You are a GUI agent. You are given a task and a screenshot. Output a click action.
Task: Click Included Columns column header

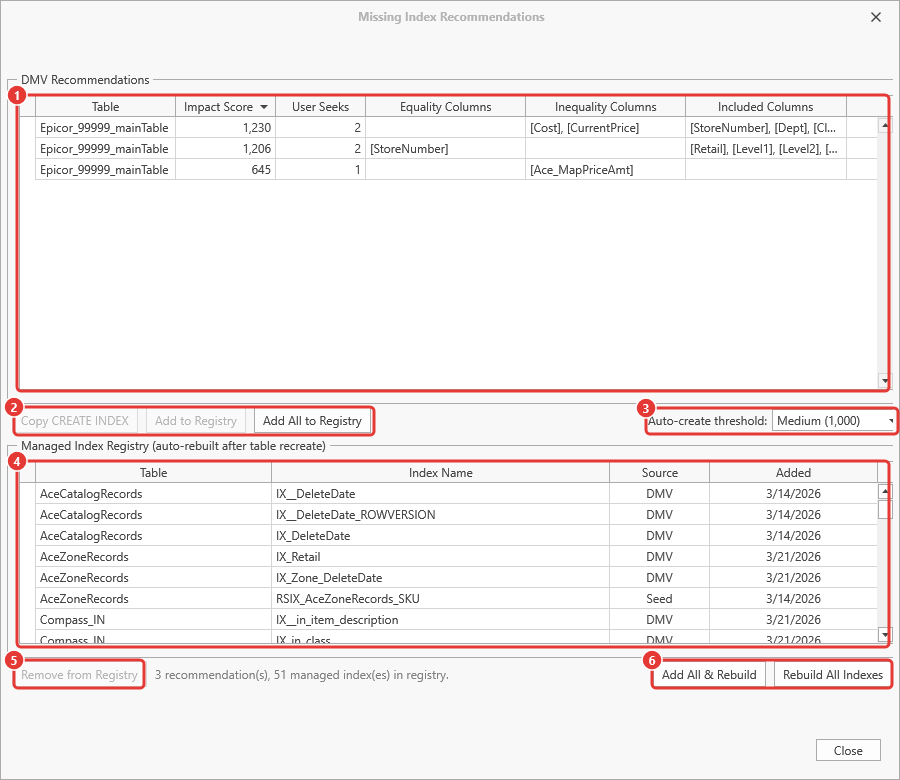tap(766, 107)
